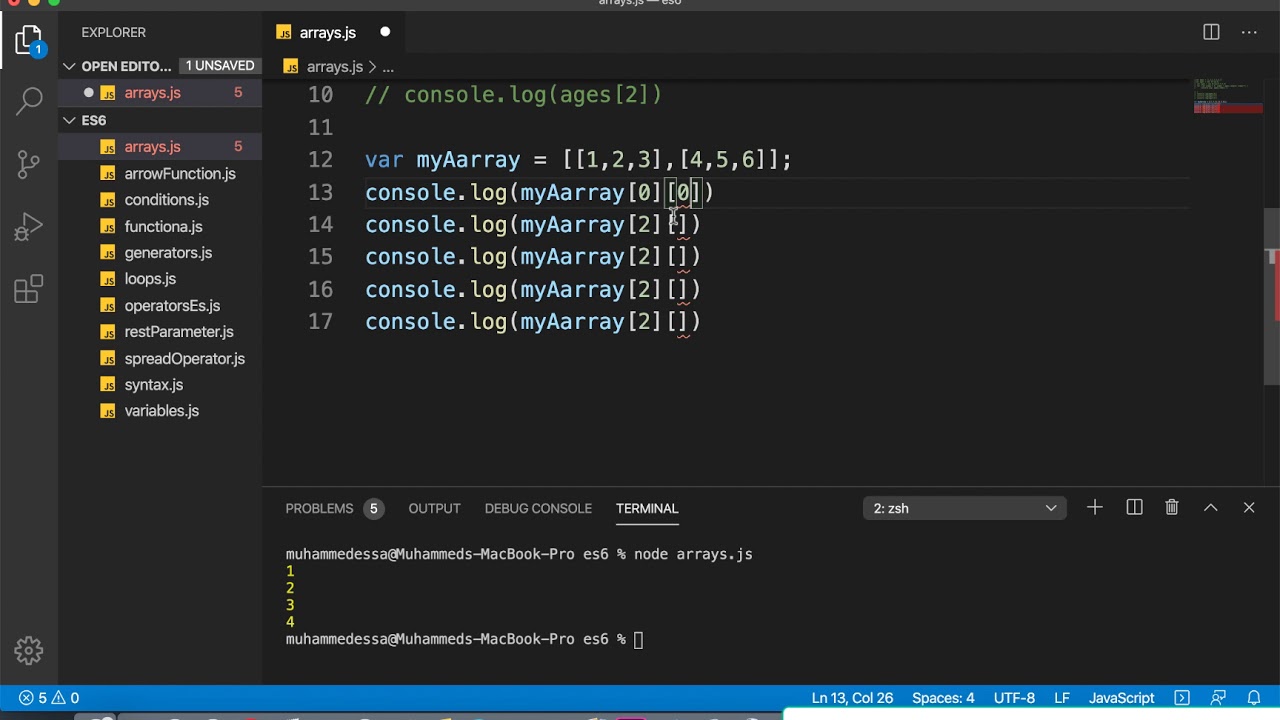This screenshot has height=720, width=1280.
Task: Open functiona.js file
Action: click(163, 227)
